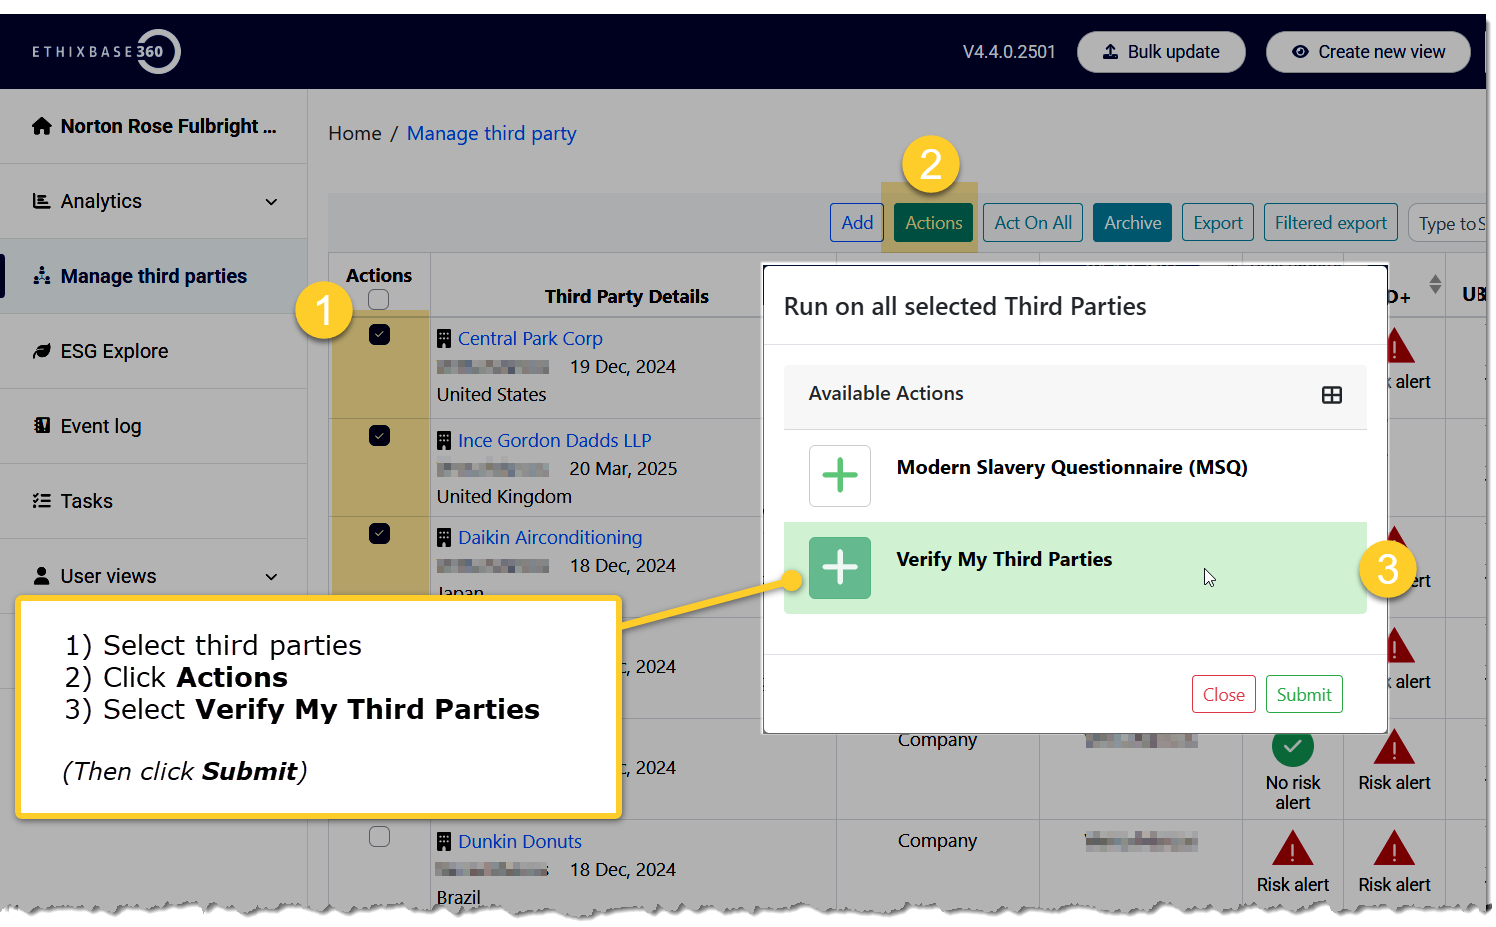Screen dimensions: 1496x927
Task: Open the Dunkin Donuts link
Action: click(x=520, y=842)
